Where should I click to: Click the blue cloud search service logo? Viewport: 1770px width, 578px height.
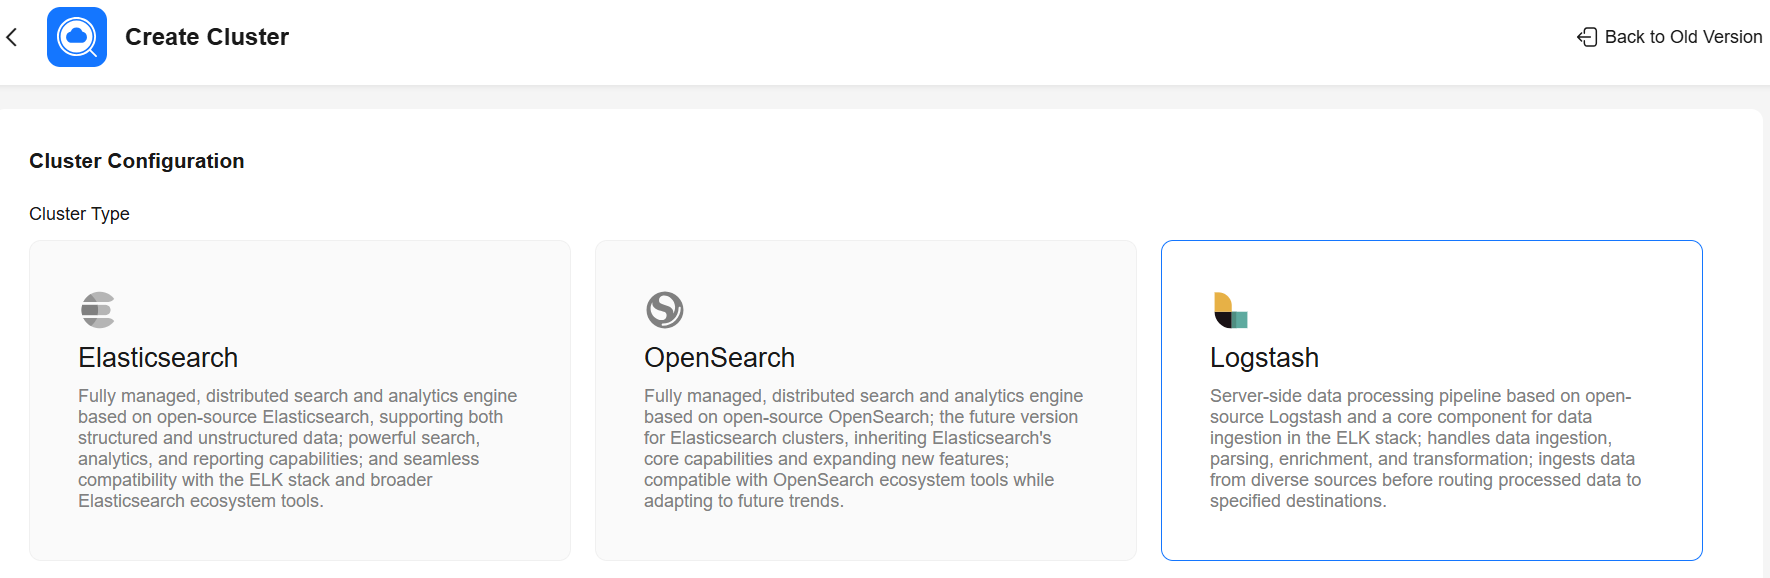point(77,37)
